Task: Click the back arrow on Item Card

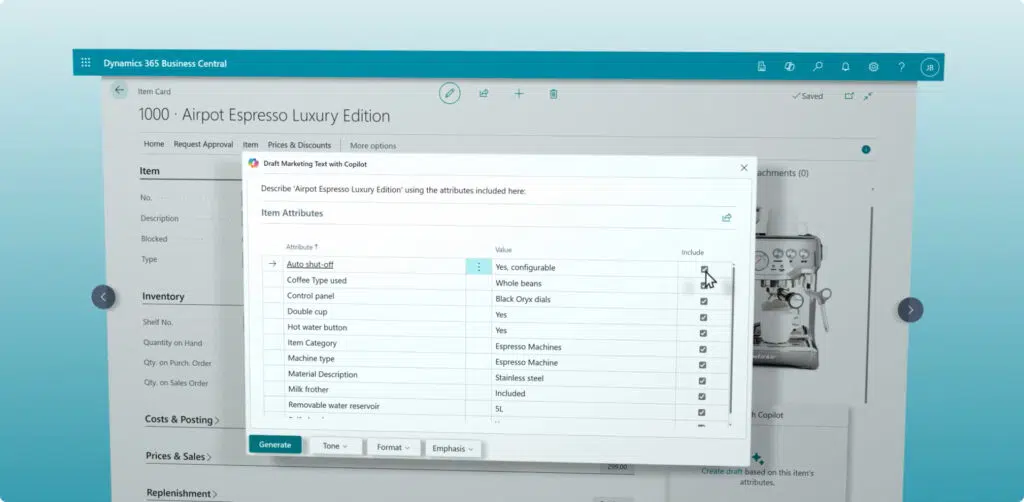Action: [x=119, y=91]
